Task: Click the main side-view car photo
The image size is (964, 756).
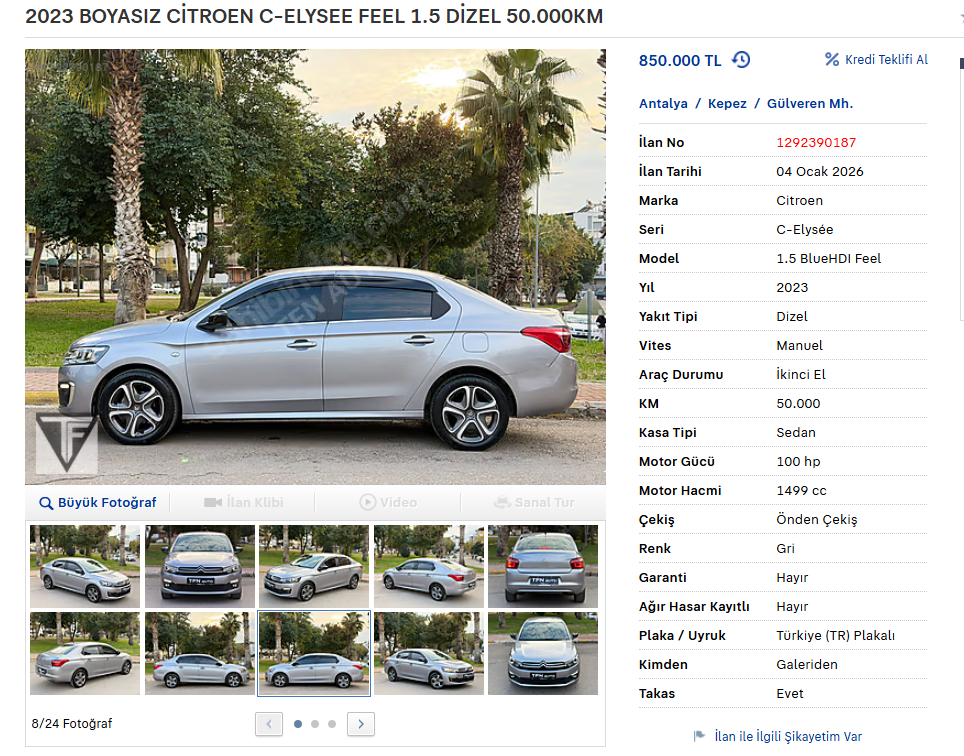Action: 315,267
